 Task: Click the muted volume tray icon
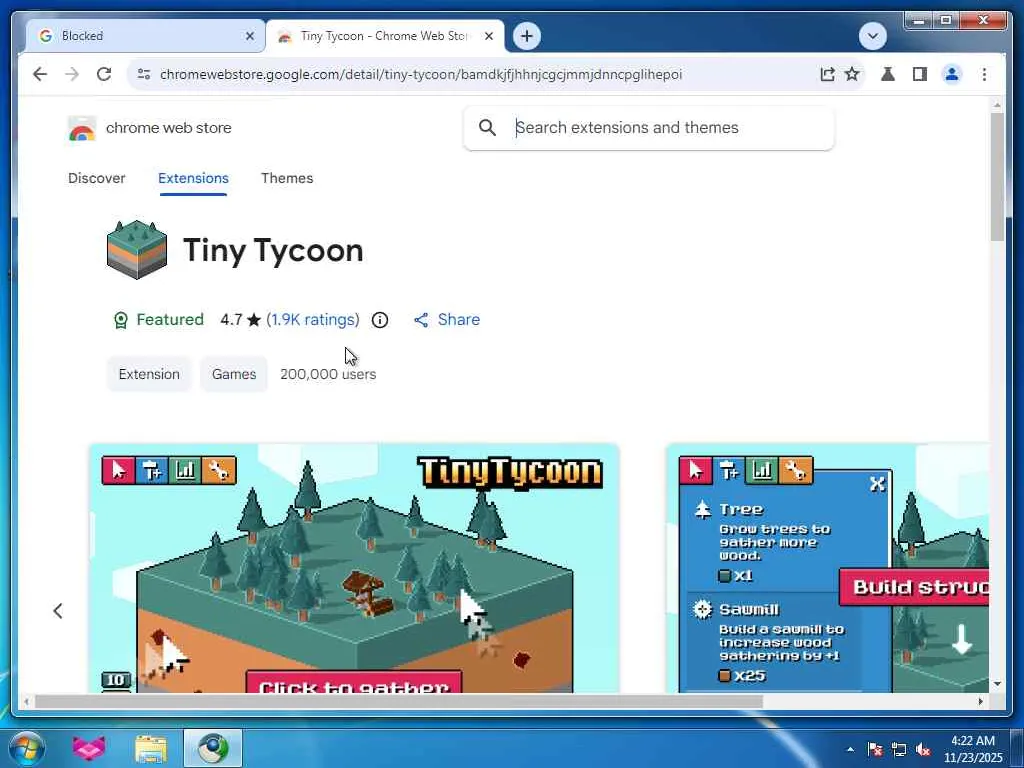click(x=923, y=749)
